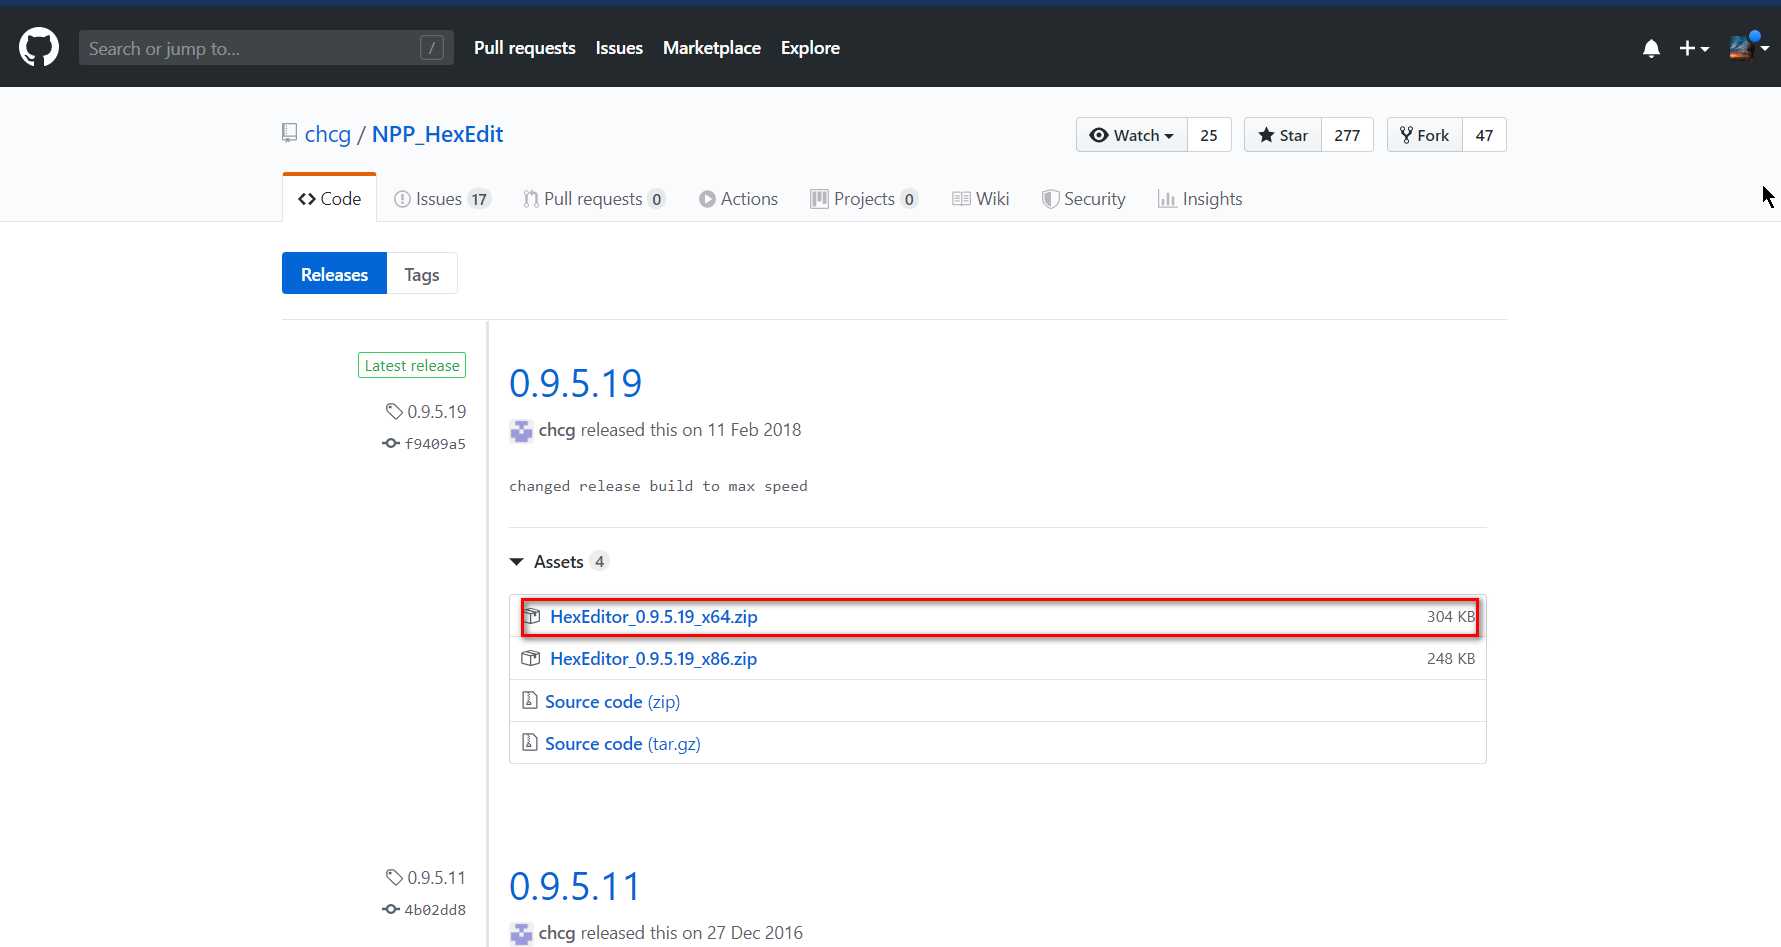
Task: Click the package icon for the x64 zip
Action: pos(532,616)
